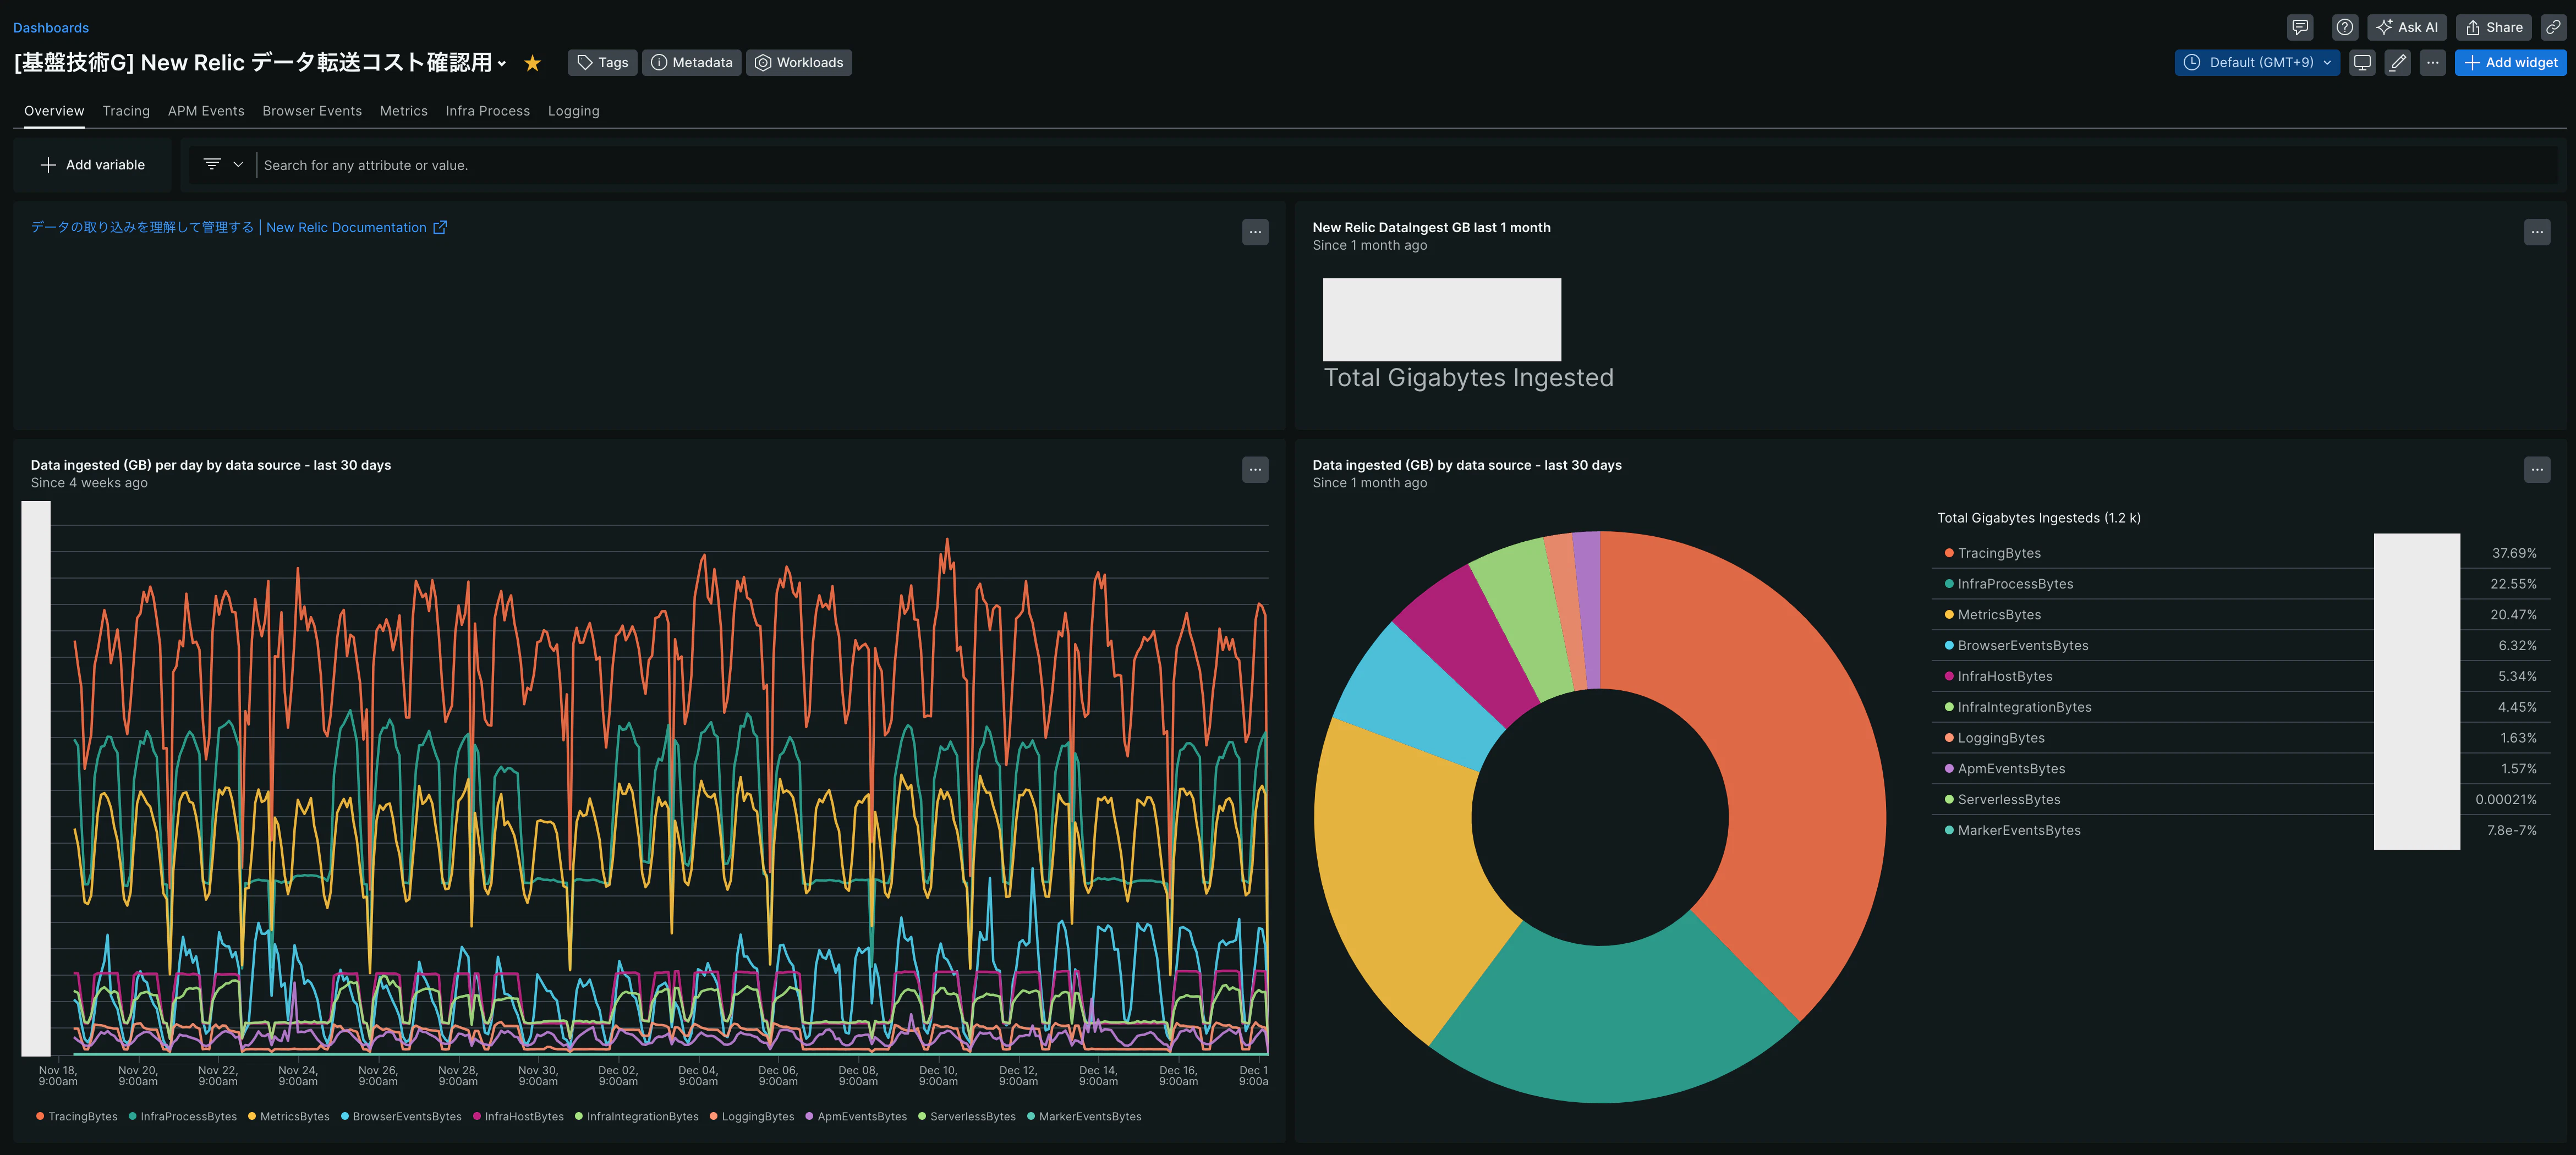Click the Ask AI button

pos(2406,27)
